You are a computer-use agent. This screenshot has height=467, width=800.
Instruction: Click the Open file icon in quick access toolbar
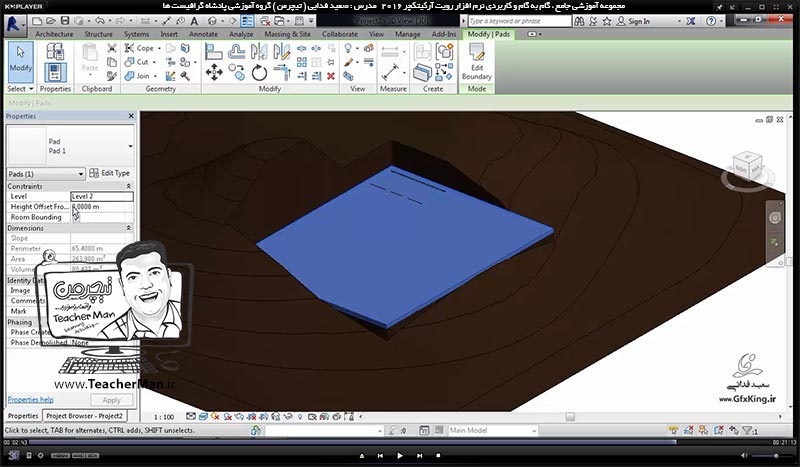coord(51,21)
